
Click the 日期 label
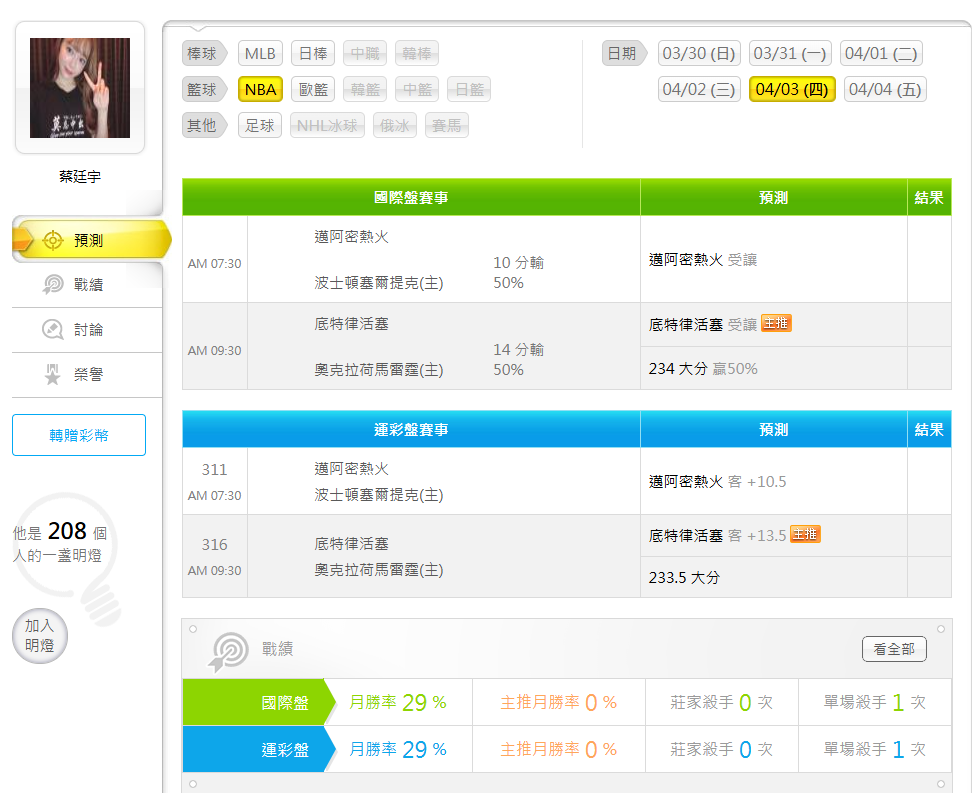click(624, 53)
